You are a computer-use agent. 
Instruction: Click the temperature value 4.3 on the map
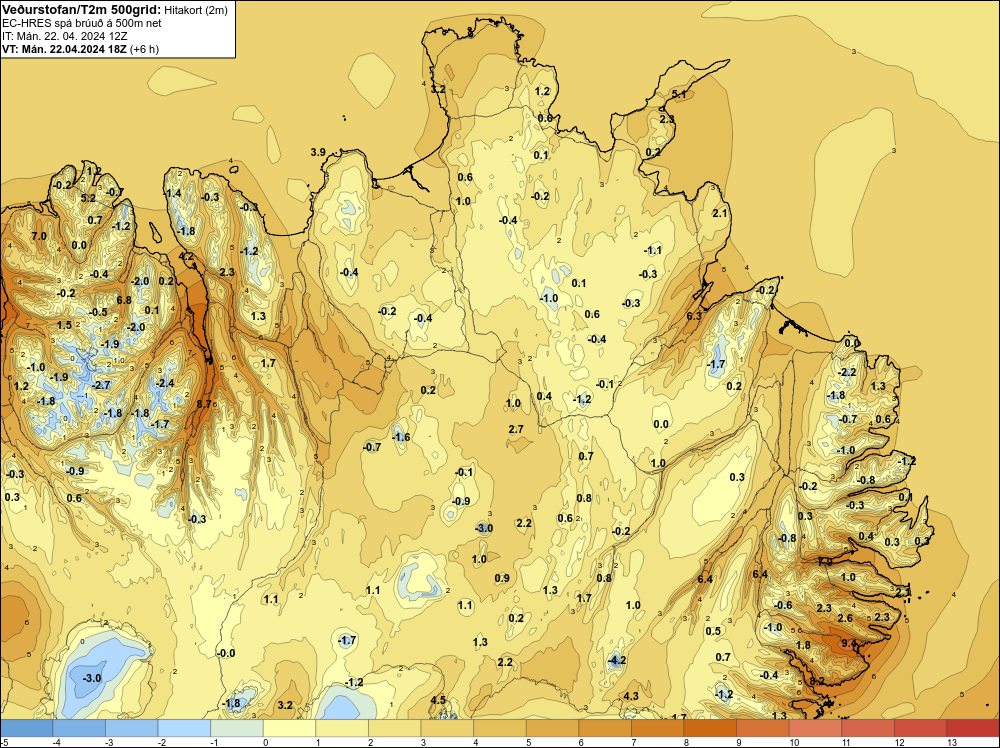[631, 696]
